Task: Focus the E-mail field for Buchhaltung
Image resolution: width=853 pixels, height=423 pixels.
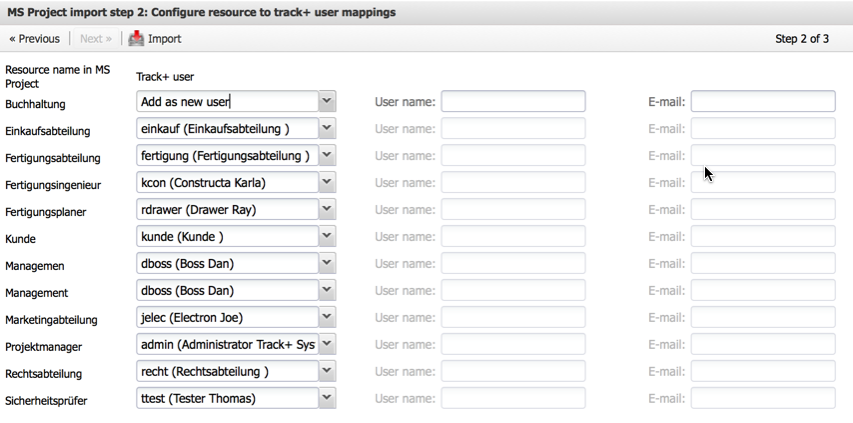Action: [x=763, y=101]
